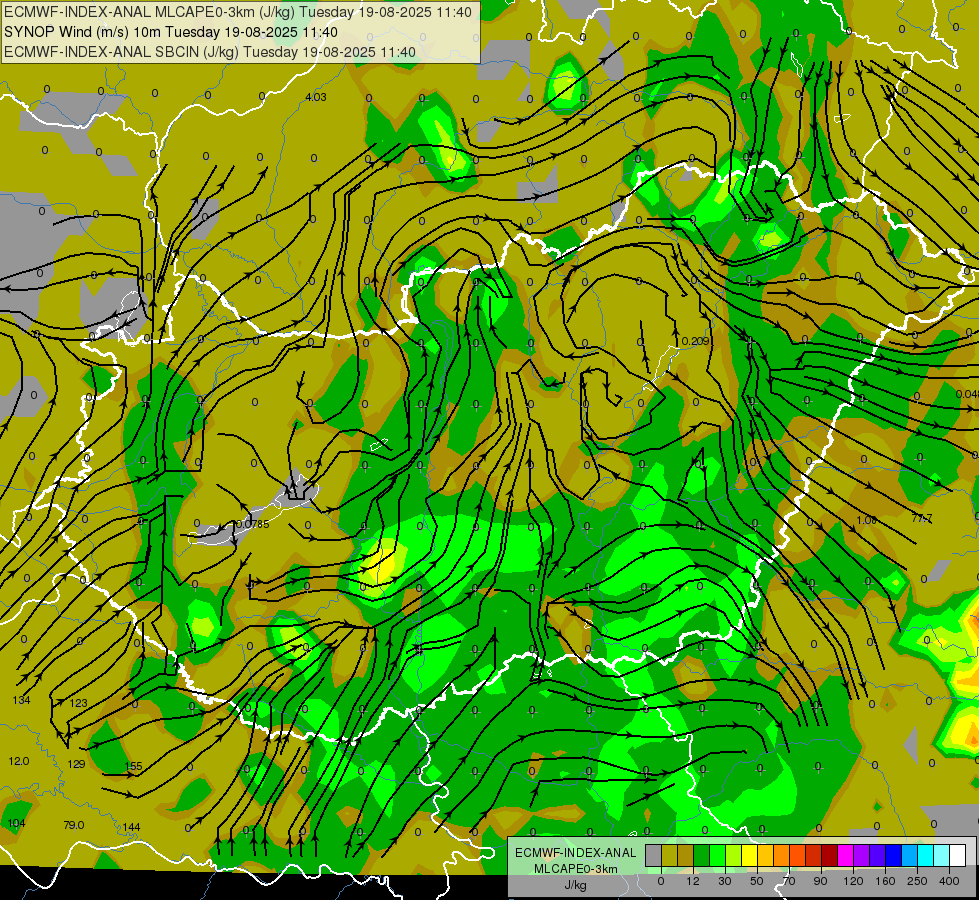Click the white legend swatch

[958, 855]
